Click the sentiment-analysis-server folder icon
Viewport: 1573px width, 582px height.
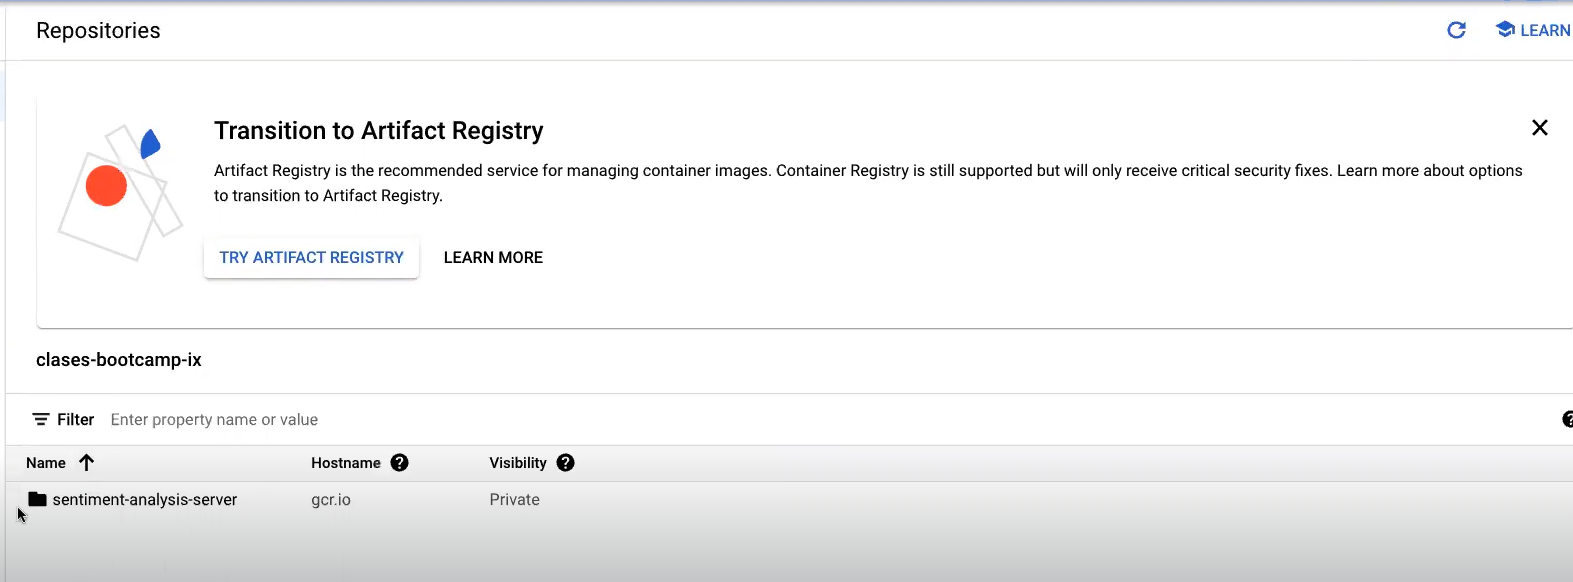(x=38, y=499)
